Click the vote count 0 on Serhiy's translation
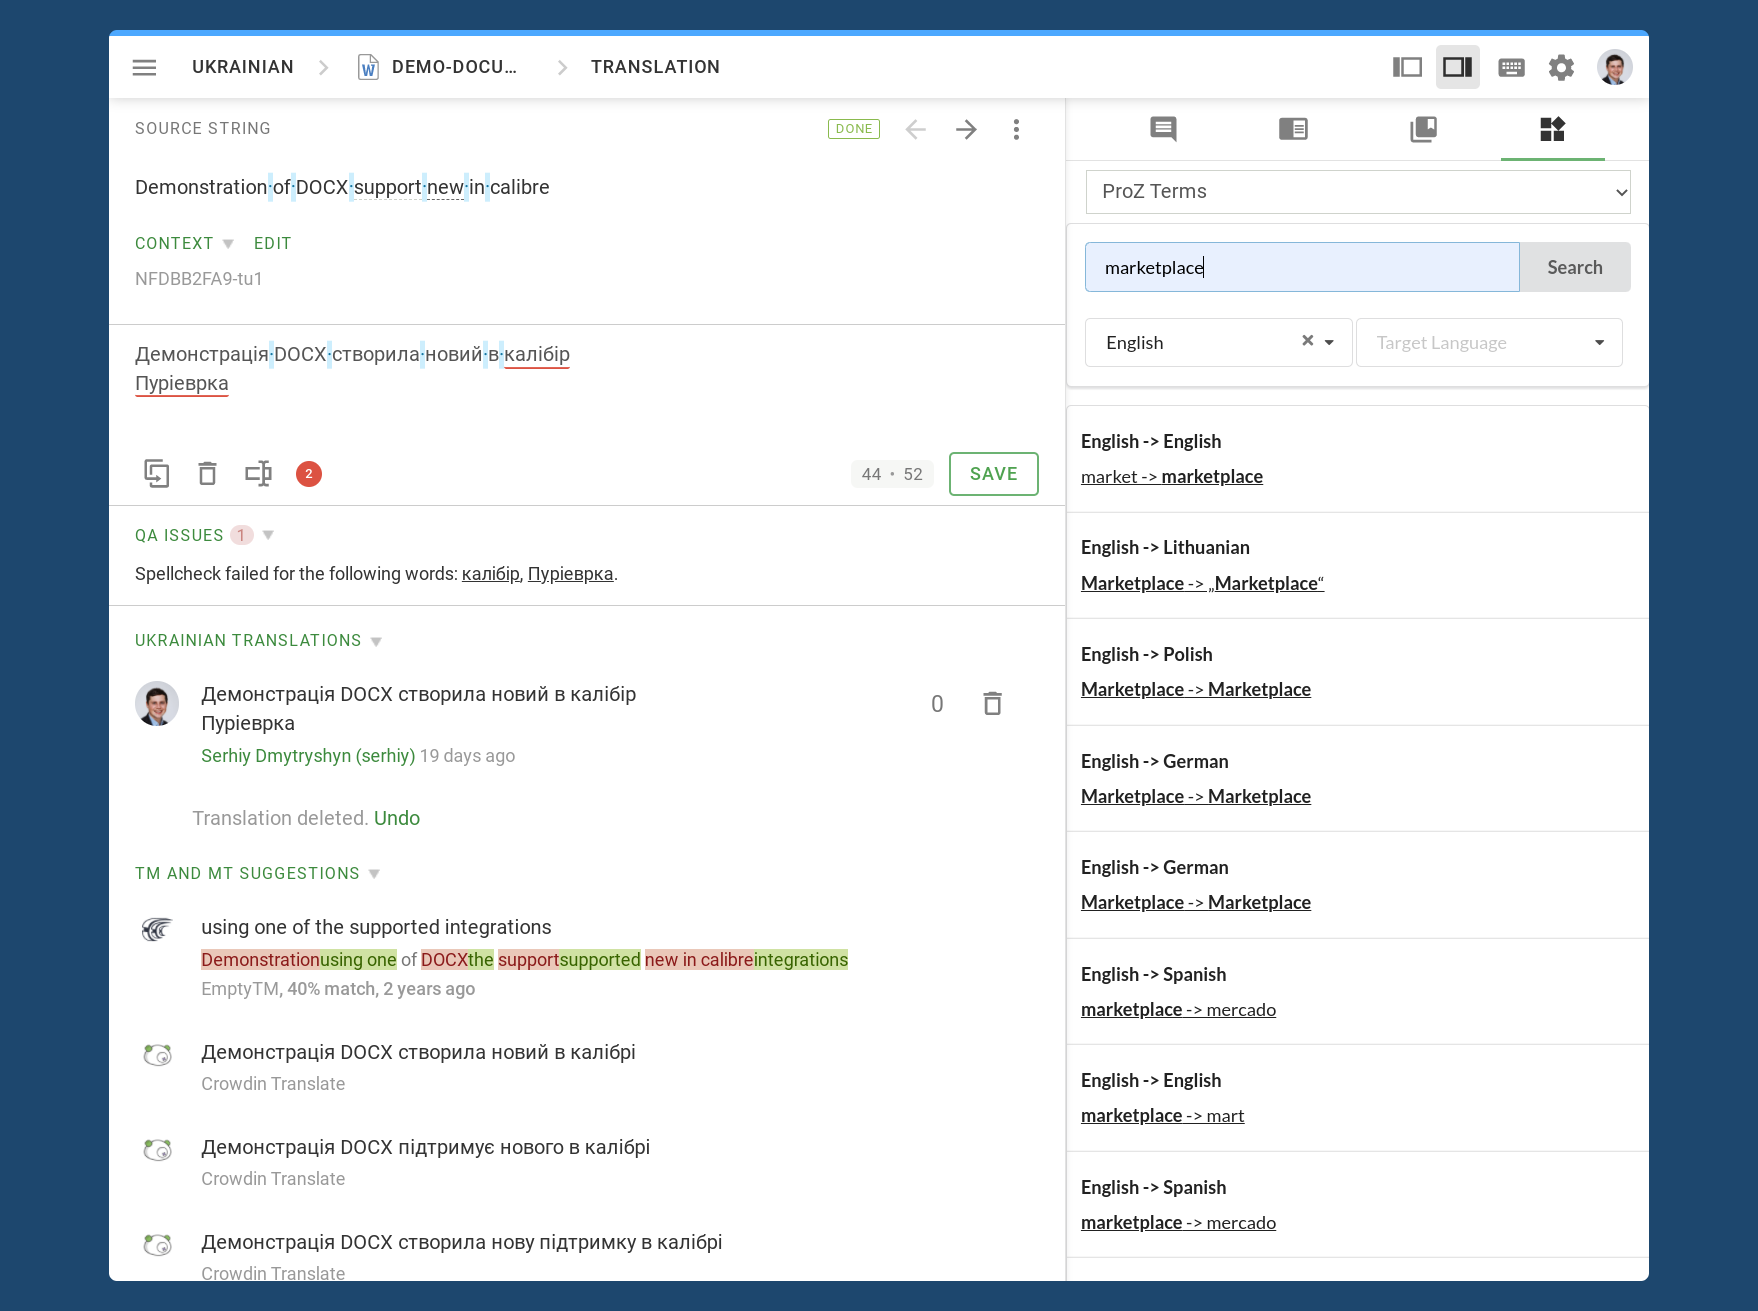The image size is (1758, 1311). [937, 703]
